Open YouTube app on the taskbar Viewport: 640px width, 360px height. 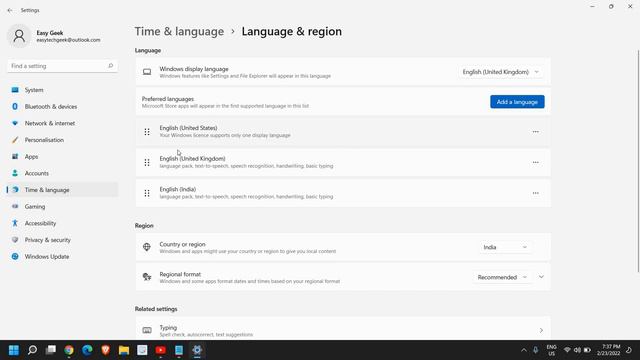[x=160, y=350]
